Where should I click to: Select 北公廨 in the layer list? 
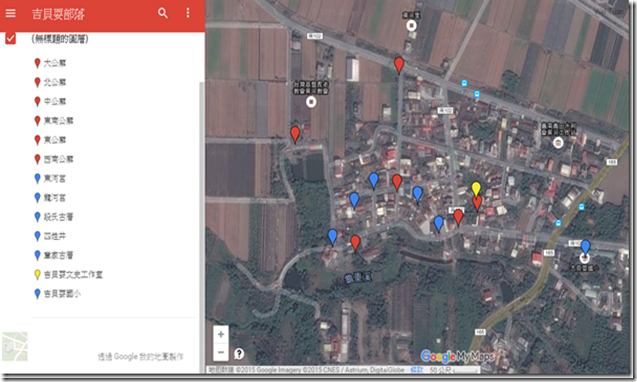pyautogui.click(x=54, y=82)
